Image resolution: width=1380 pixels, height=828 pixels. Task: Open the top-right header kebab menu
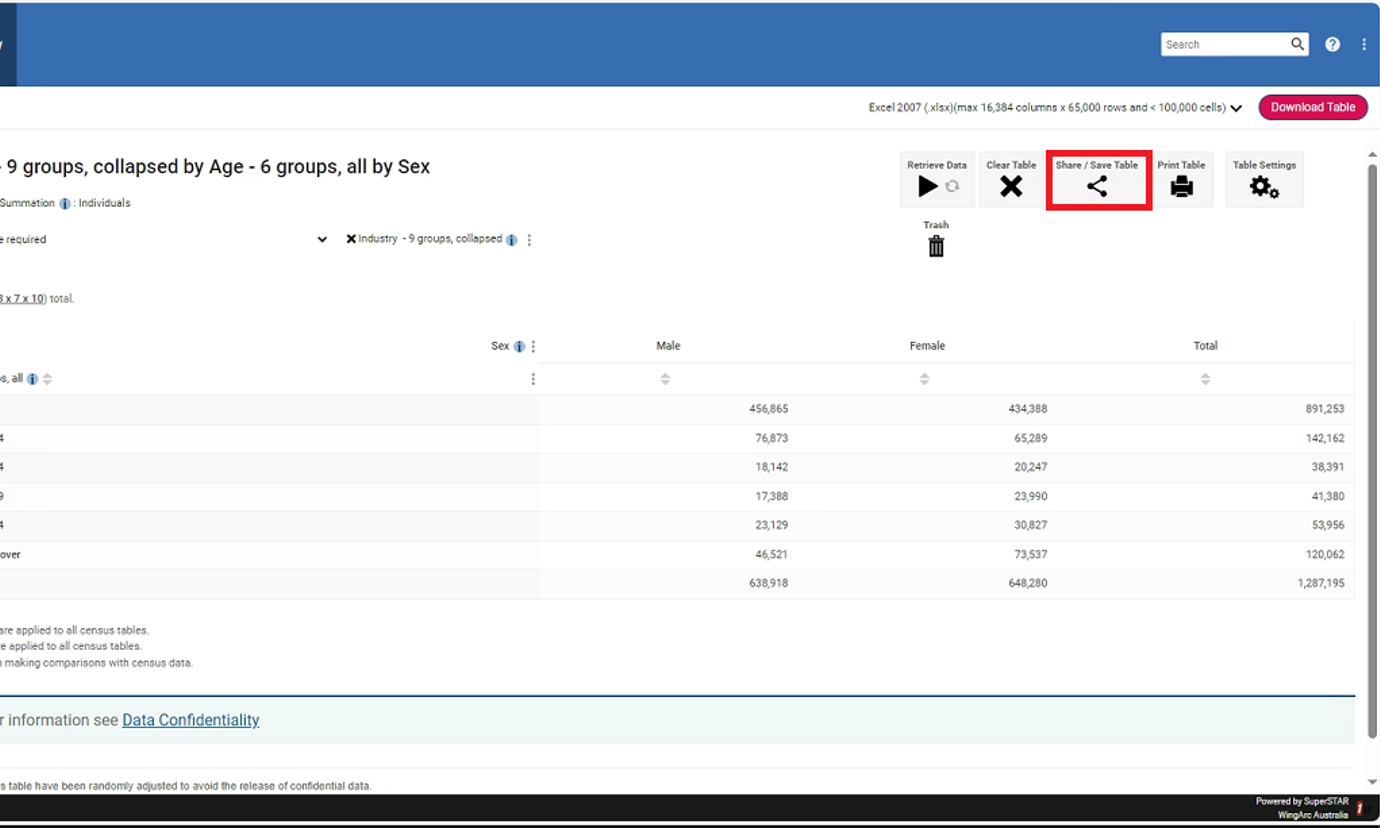tap(1364, 44)
